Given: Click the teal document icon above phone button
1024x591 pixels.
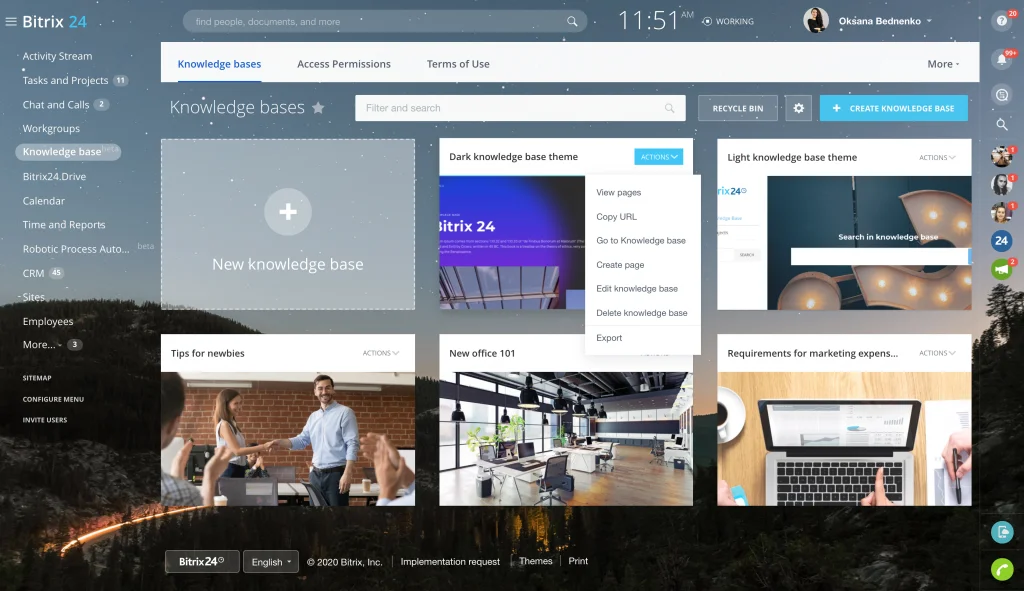Looking at the screenshot, I should coord(1002,532).
